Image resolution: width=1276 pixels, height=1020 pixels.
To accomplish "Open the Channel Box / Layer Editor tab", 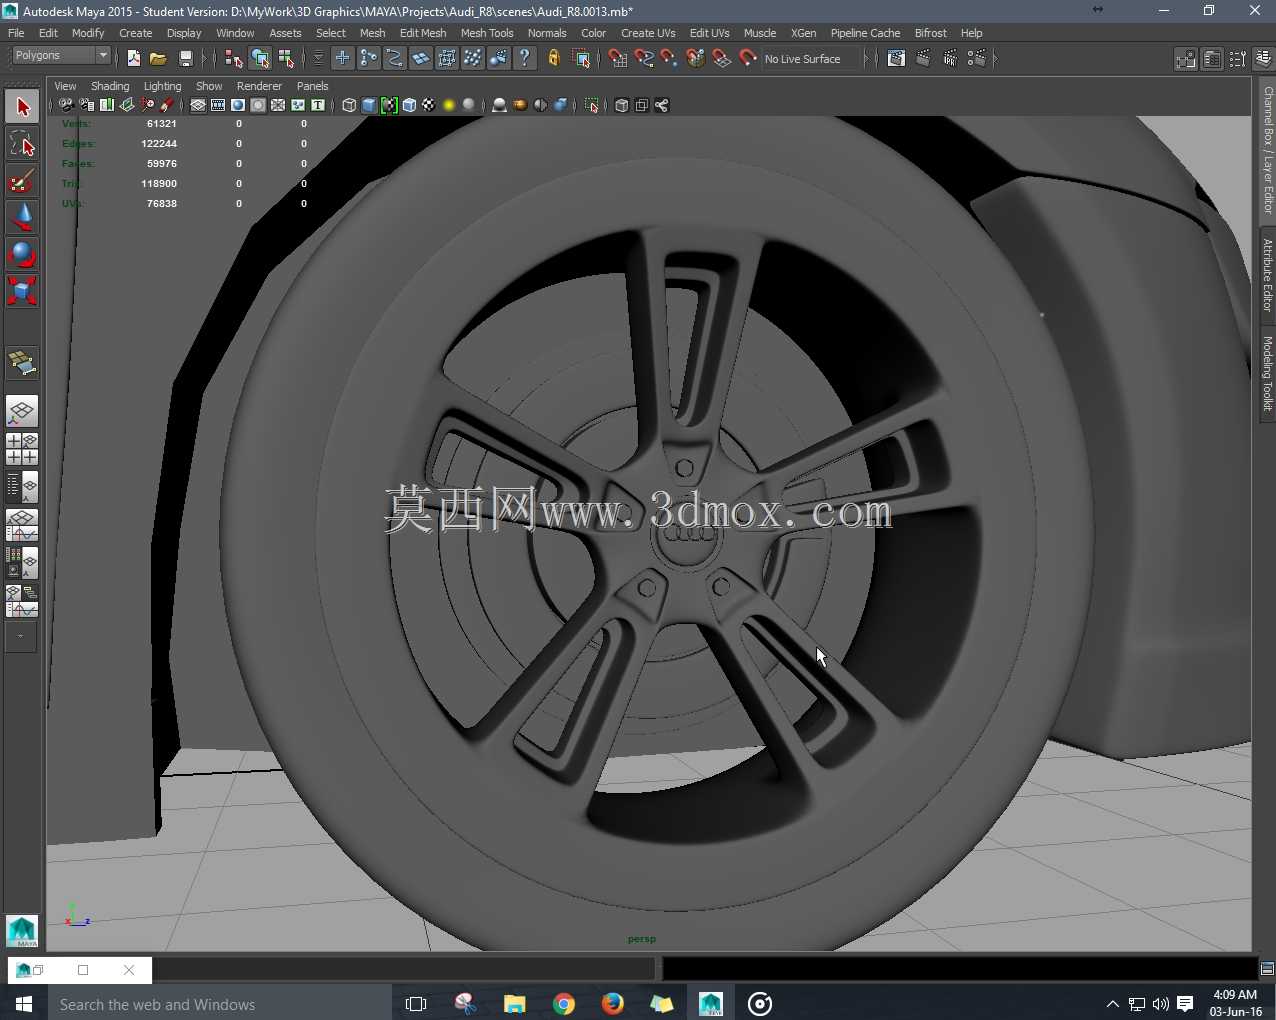I will (1267, 150).
